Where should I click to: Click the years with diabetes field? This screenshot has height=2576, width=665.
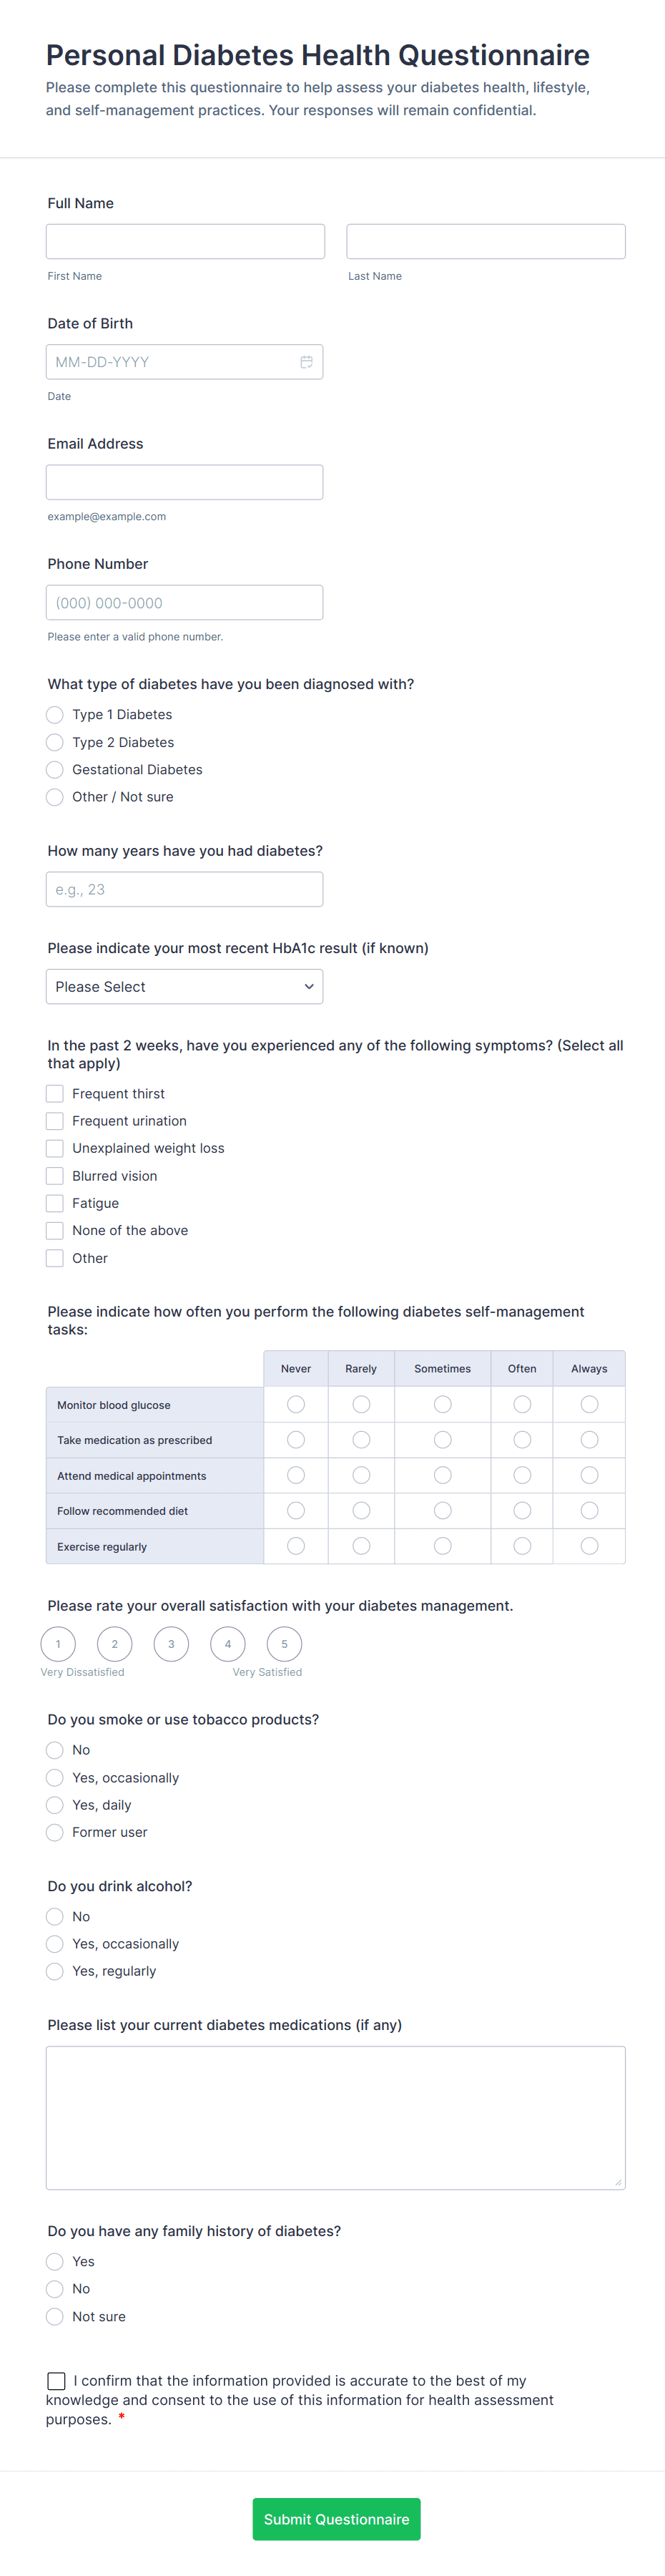tap(184, 889)
